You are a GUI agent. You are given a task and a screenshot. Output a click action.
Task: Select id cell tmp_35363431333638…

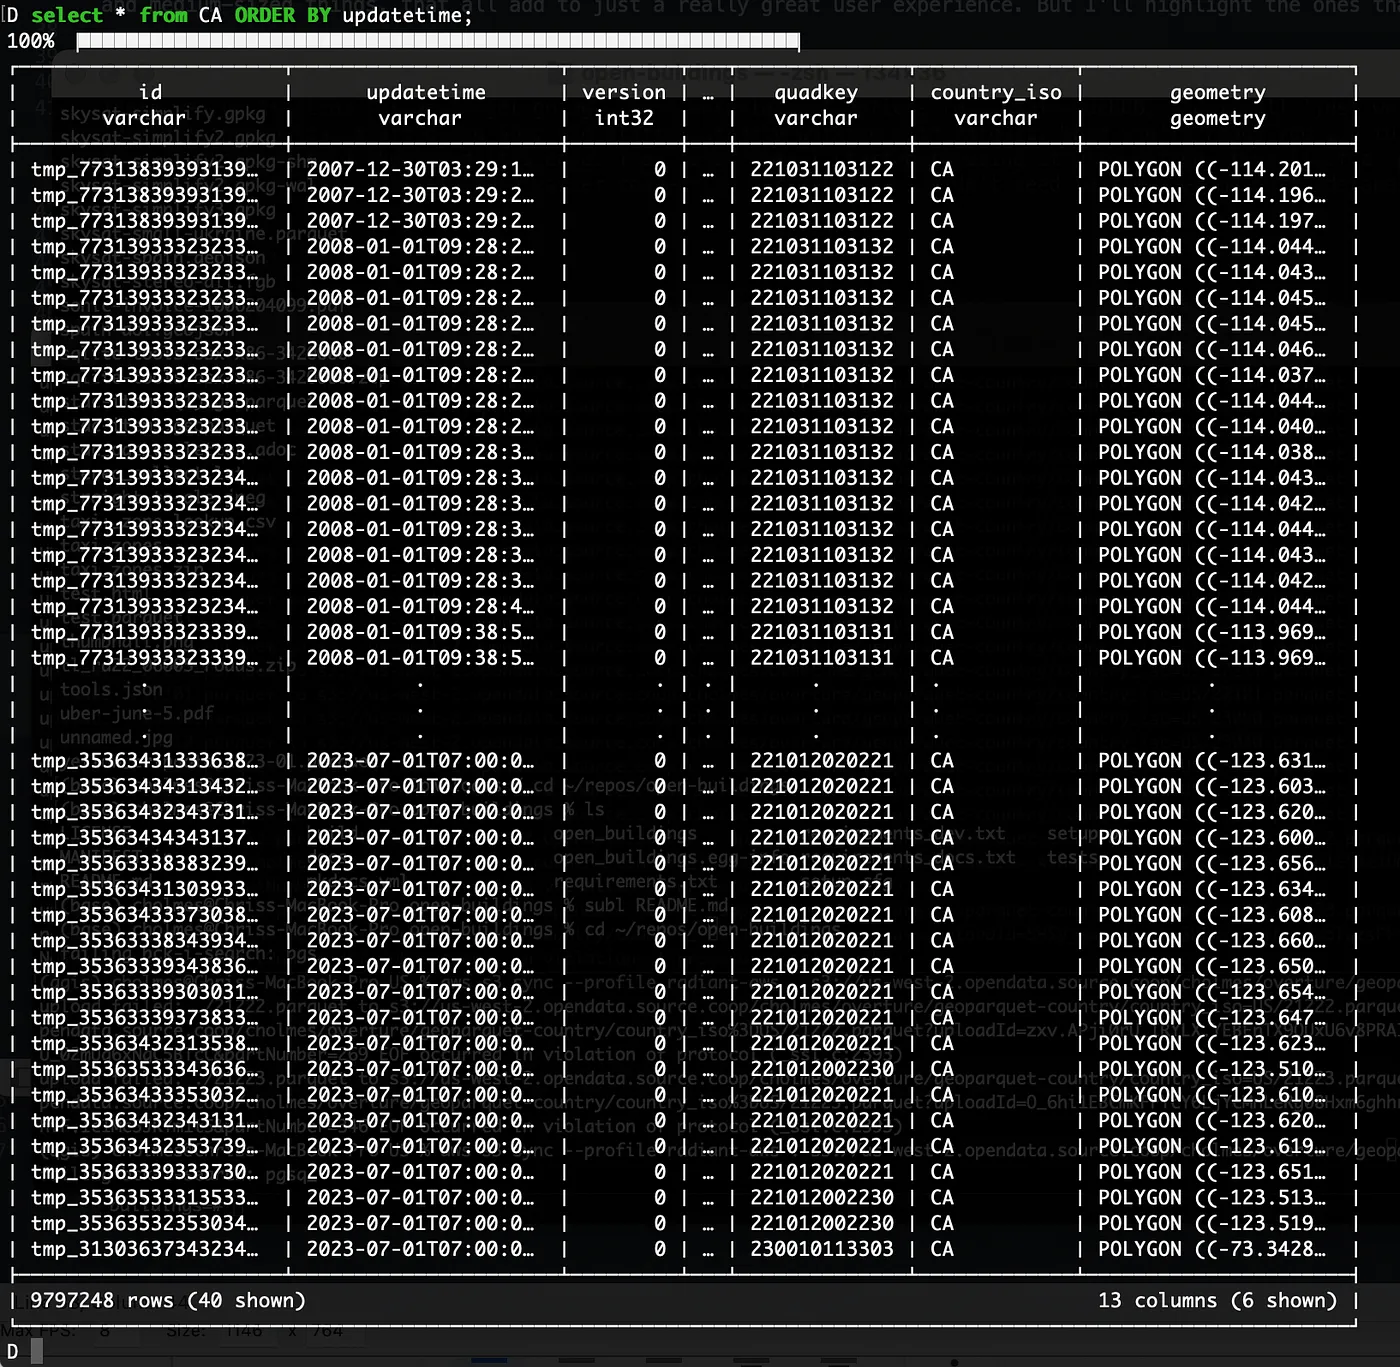pos(144,761)
